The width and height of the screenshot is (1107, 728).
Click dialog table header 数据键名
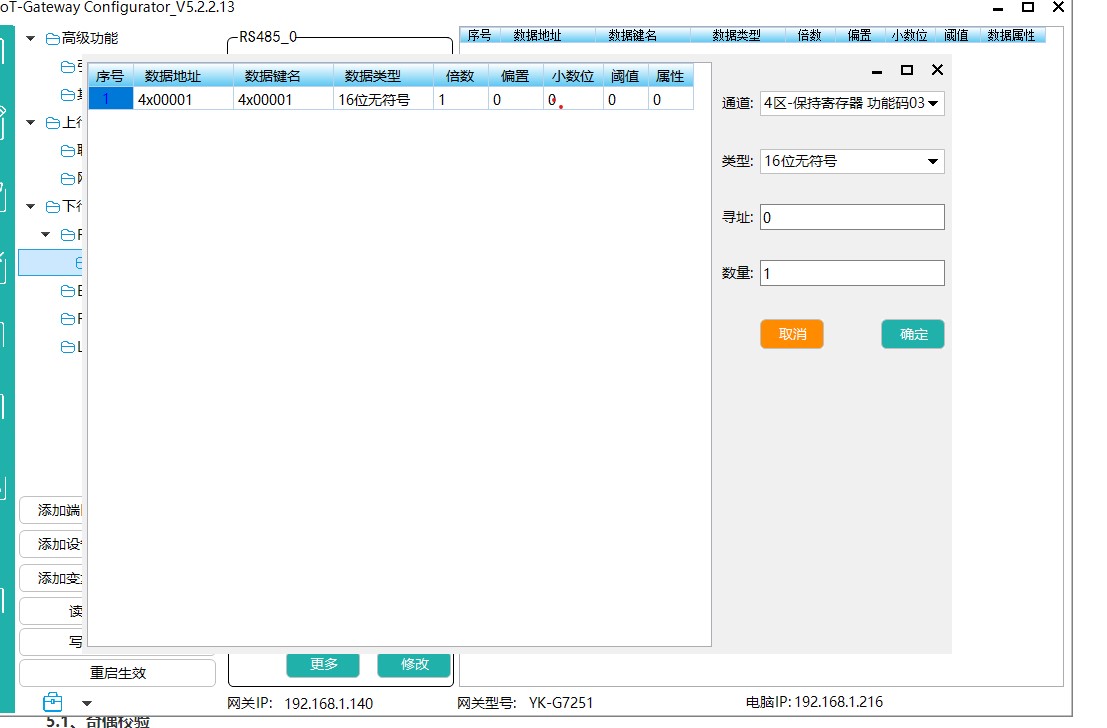[x=283, y=76]
